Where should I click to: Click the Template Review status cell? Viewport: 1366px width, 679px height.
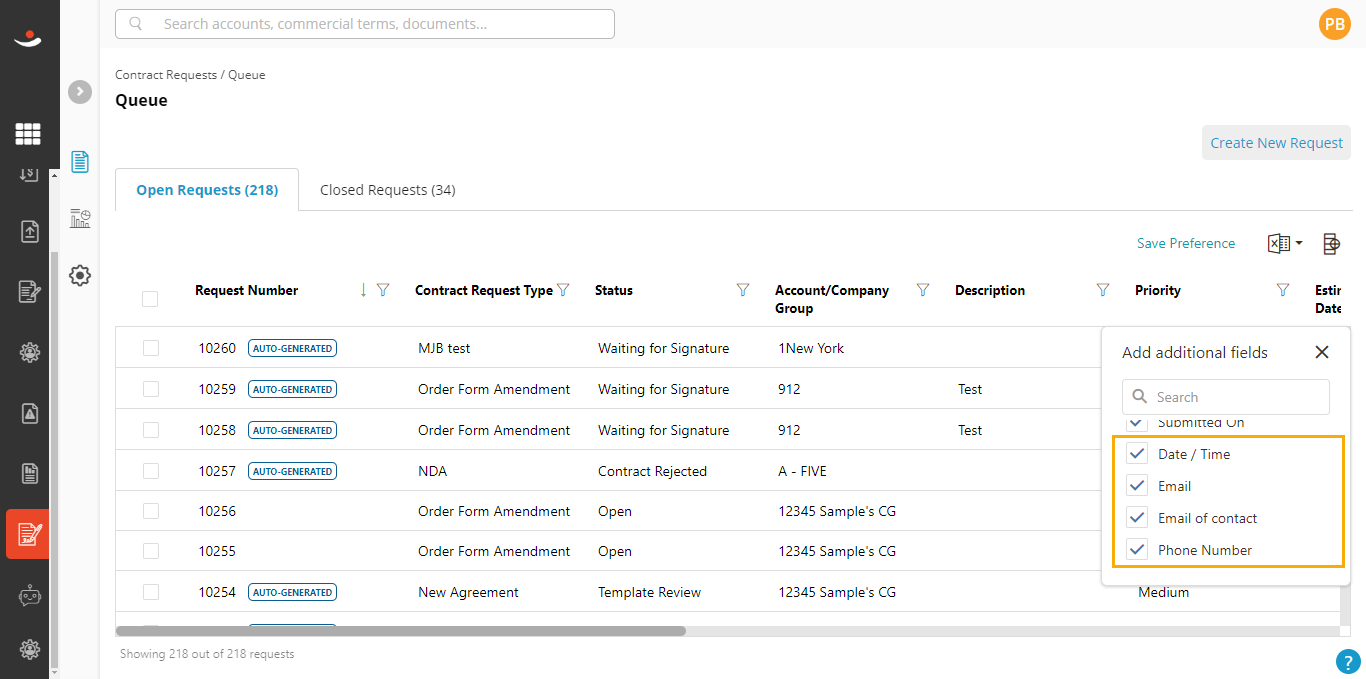[650, 592]
